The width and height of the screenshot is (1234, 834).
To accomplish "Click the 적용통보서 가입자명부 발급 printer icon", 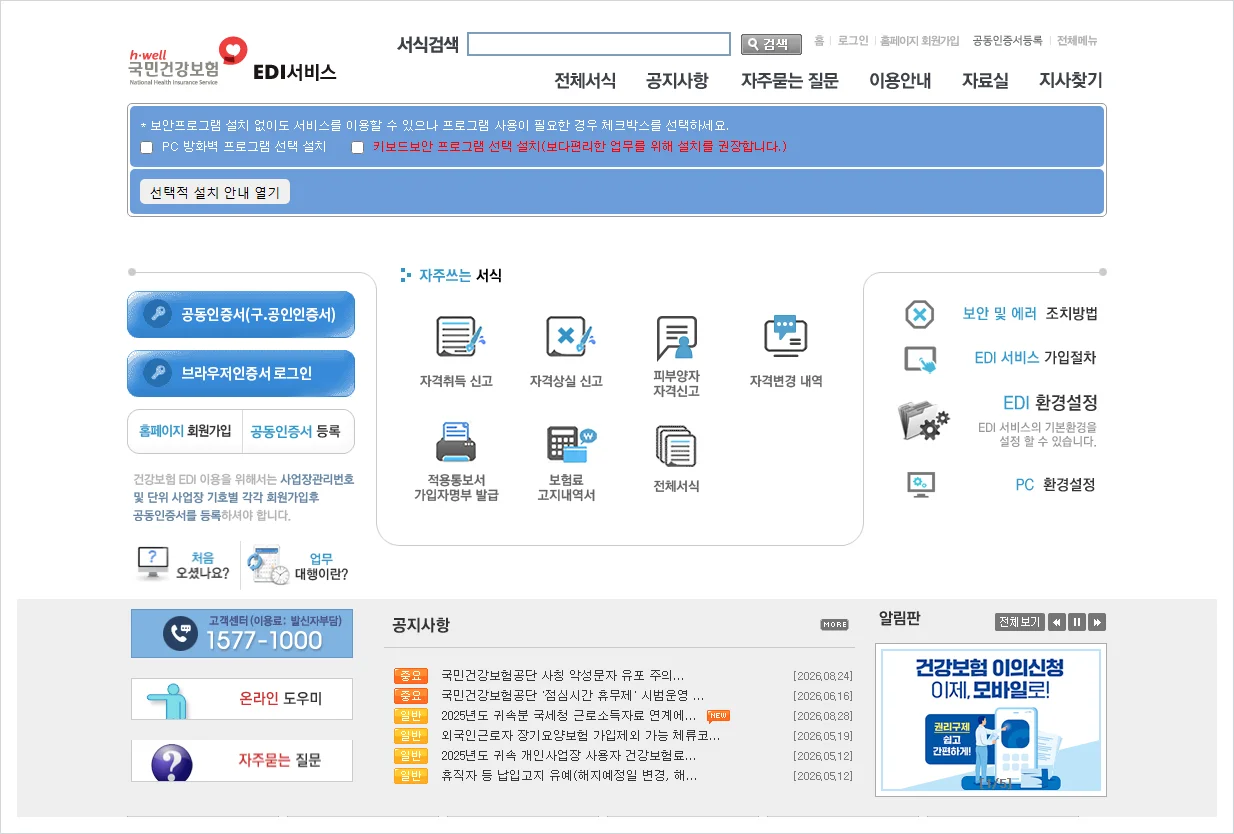I will click(456, 442).
